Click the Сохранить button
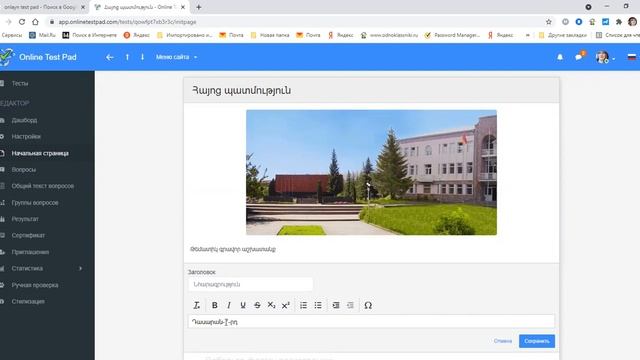This screenshot has width=640, height=360. tap(537, 341)
